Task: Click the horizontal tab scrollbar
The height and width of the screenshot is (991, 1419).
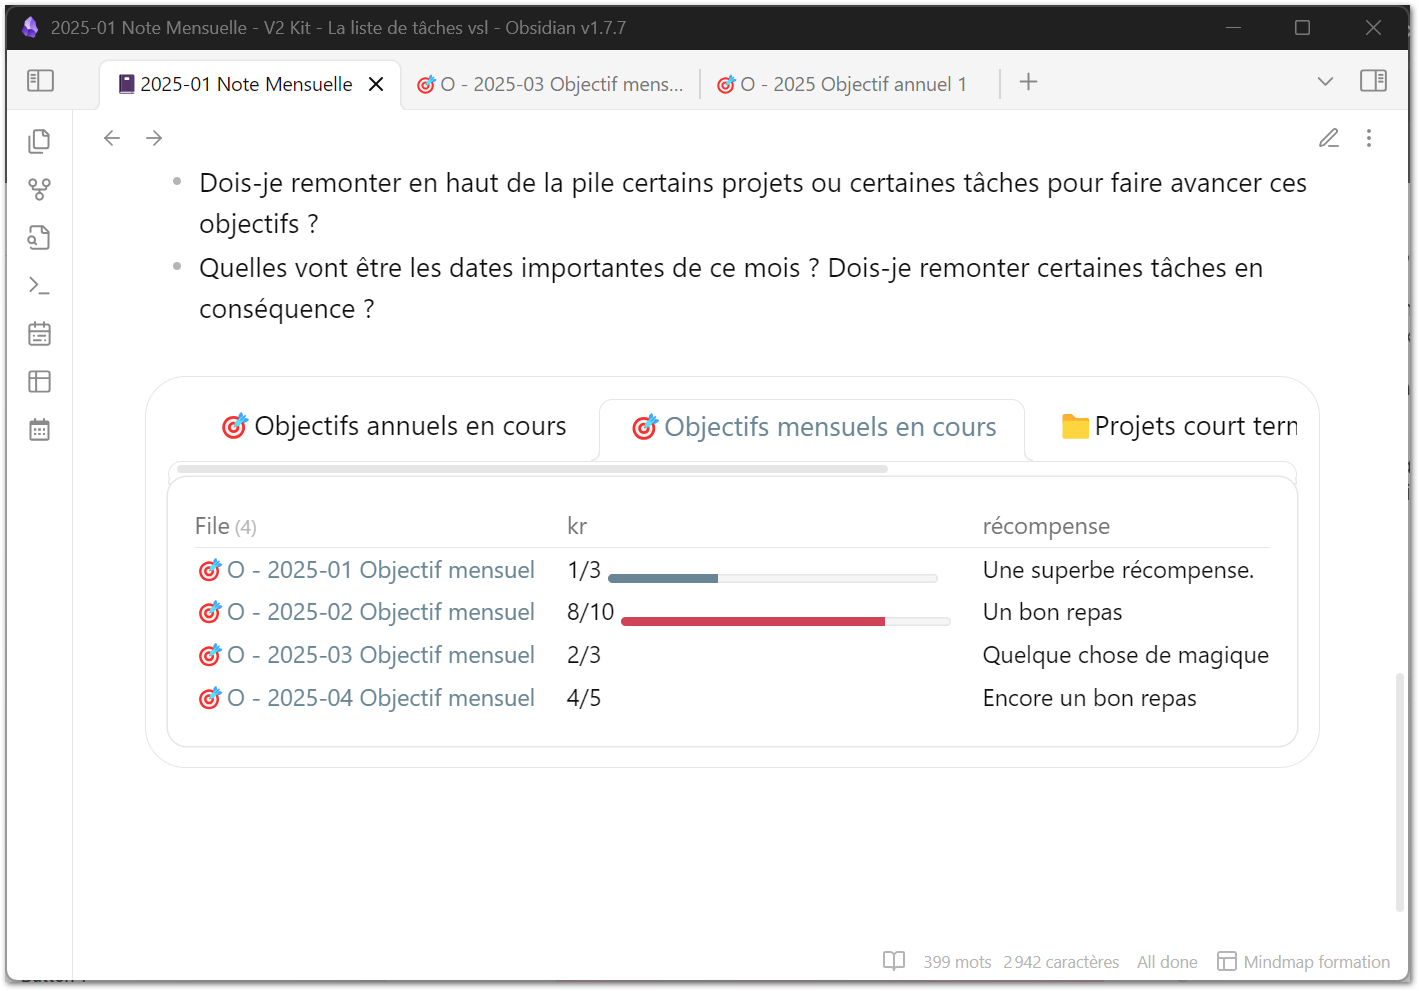Action: click(532, 469)
